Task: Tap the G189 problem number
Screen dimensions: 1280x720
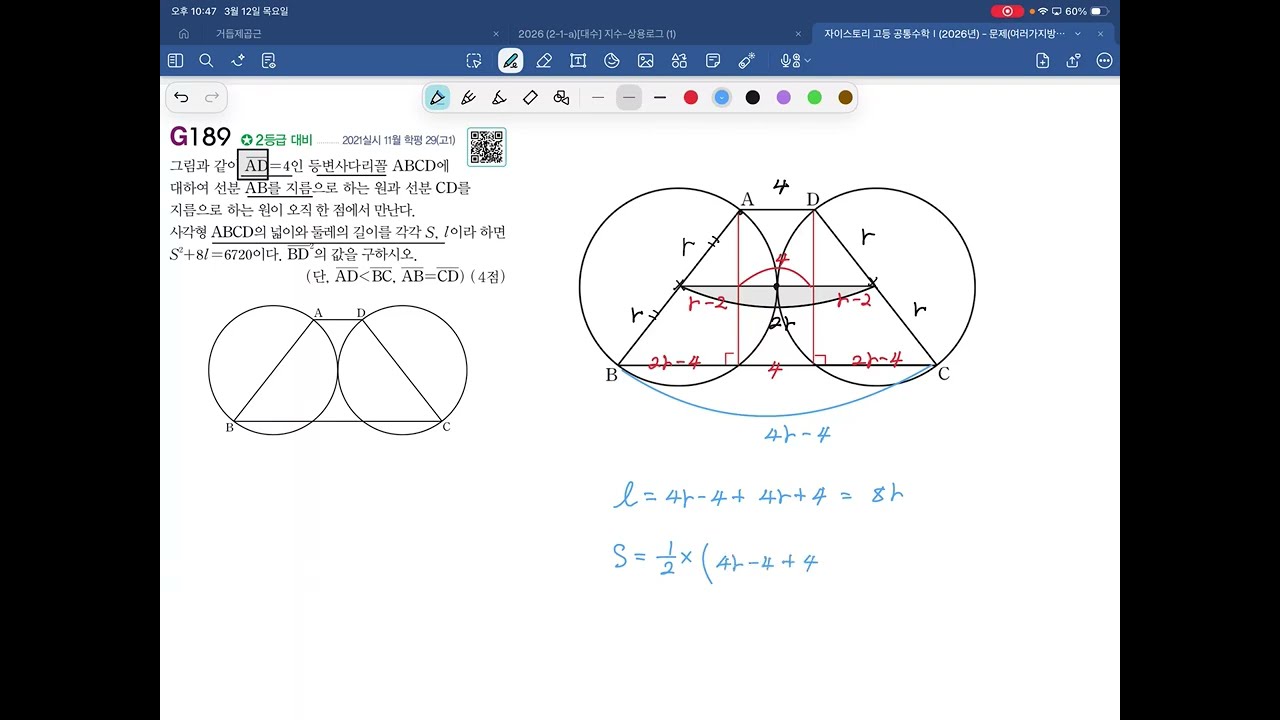Action: (x=200, y=137)
